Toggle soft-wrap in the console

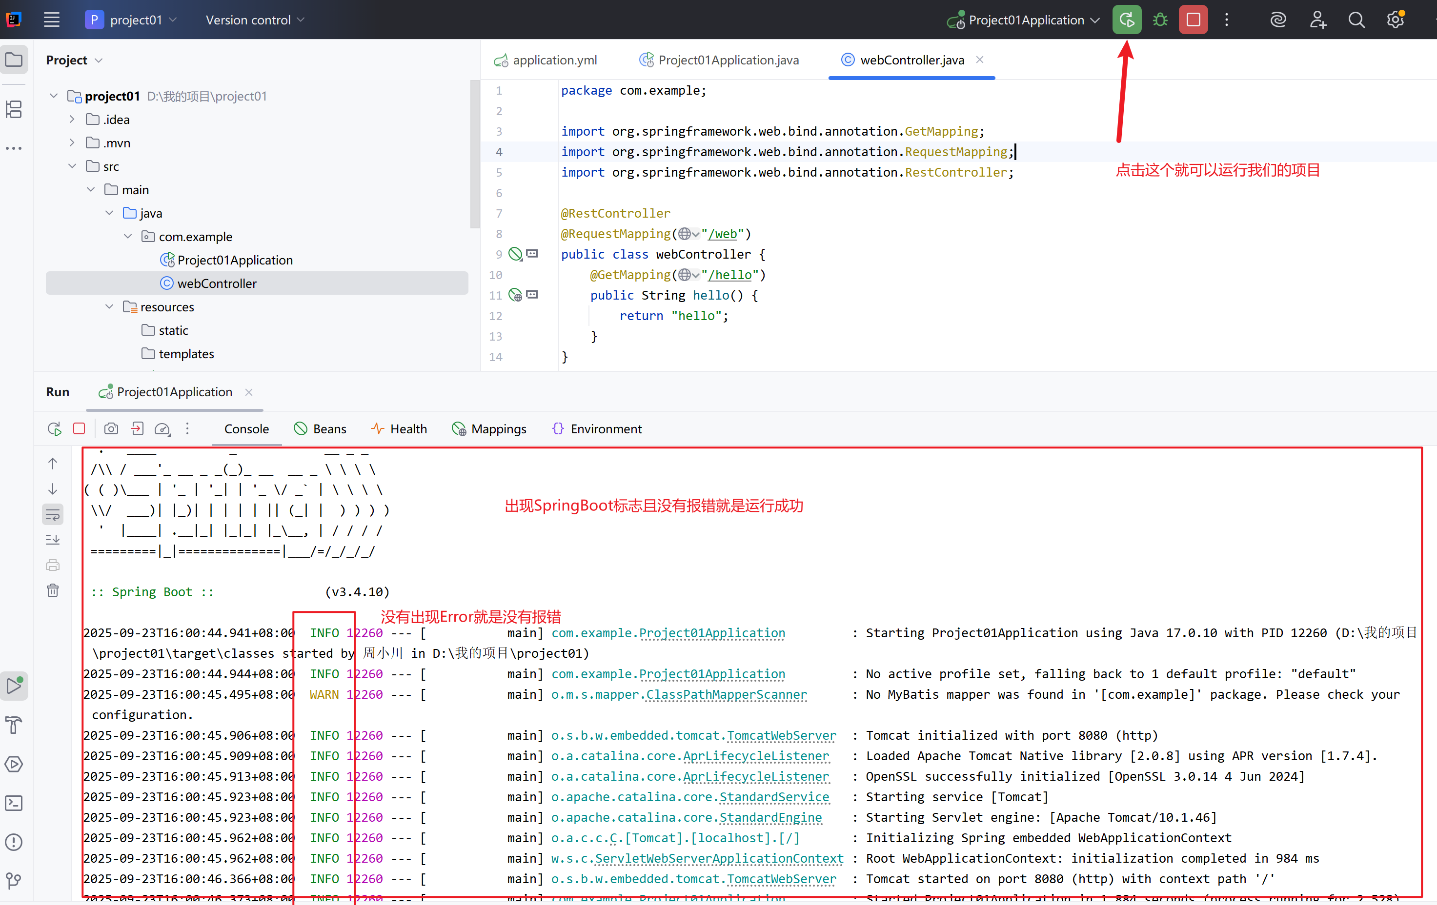pos(53,514)
